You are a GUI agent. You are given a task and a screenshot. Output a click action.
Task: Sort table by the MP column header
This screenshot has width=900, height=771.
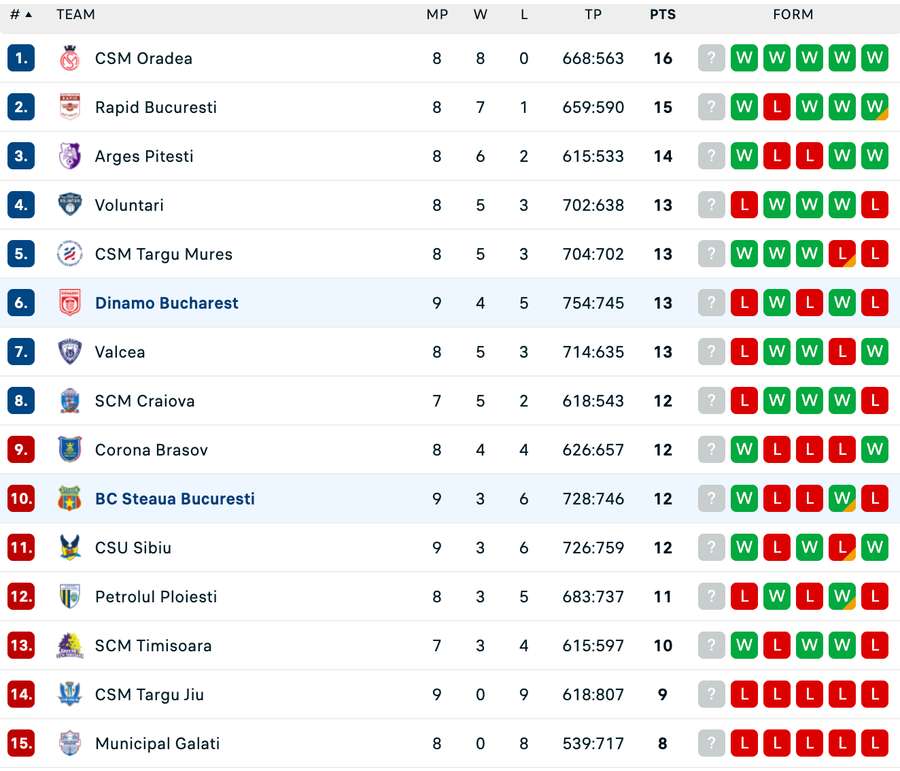coord(437,15)
